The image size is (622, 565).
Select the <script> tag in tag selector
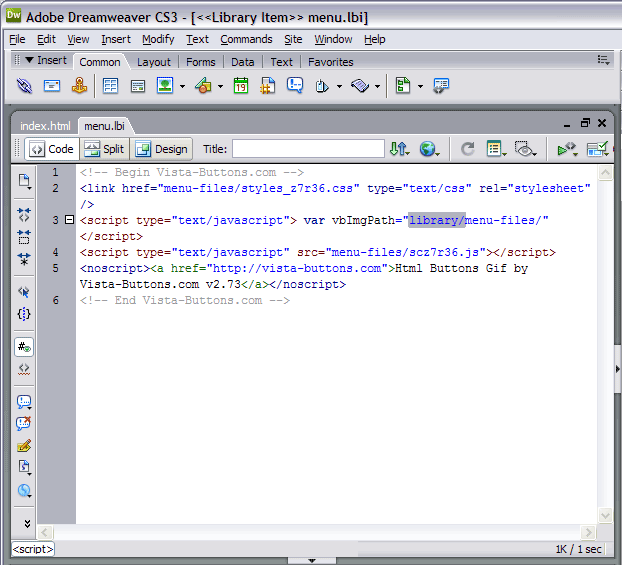[33, 549]
